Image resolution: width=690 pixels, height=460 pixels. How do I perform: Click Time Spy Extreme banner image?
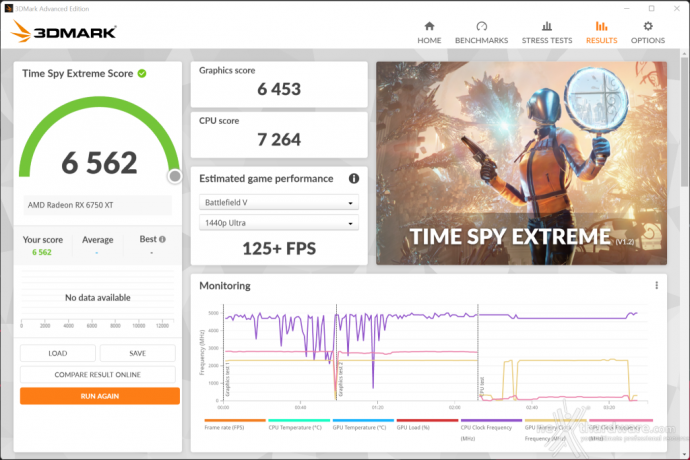click(x=521, y=163)
